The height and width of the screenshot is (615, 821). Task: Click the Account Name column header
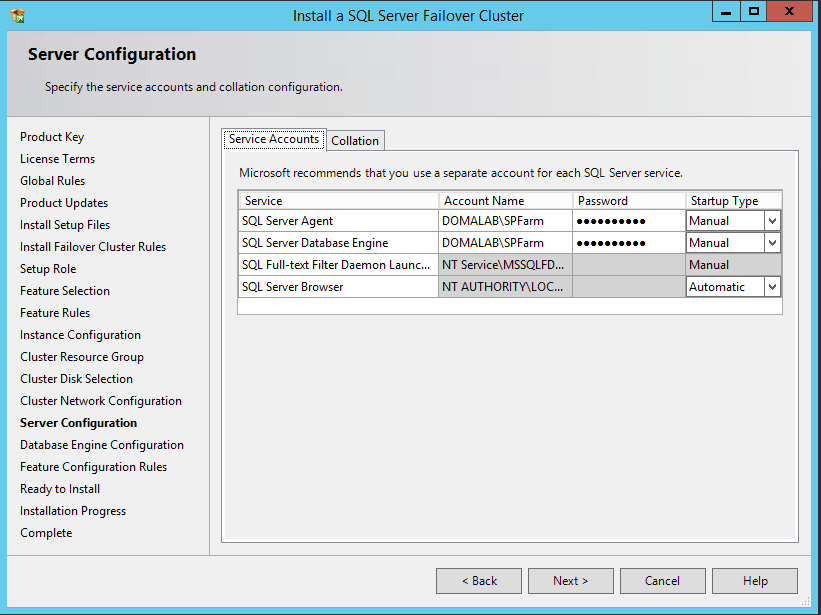click(x=505, y=201)
